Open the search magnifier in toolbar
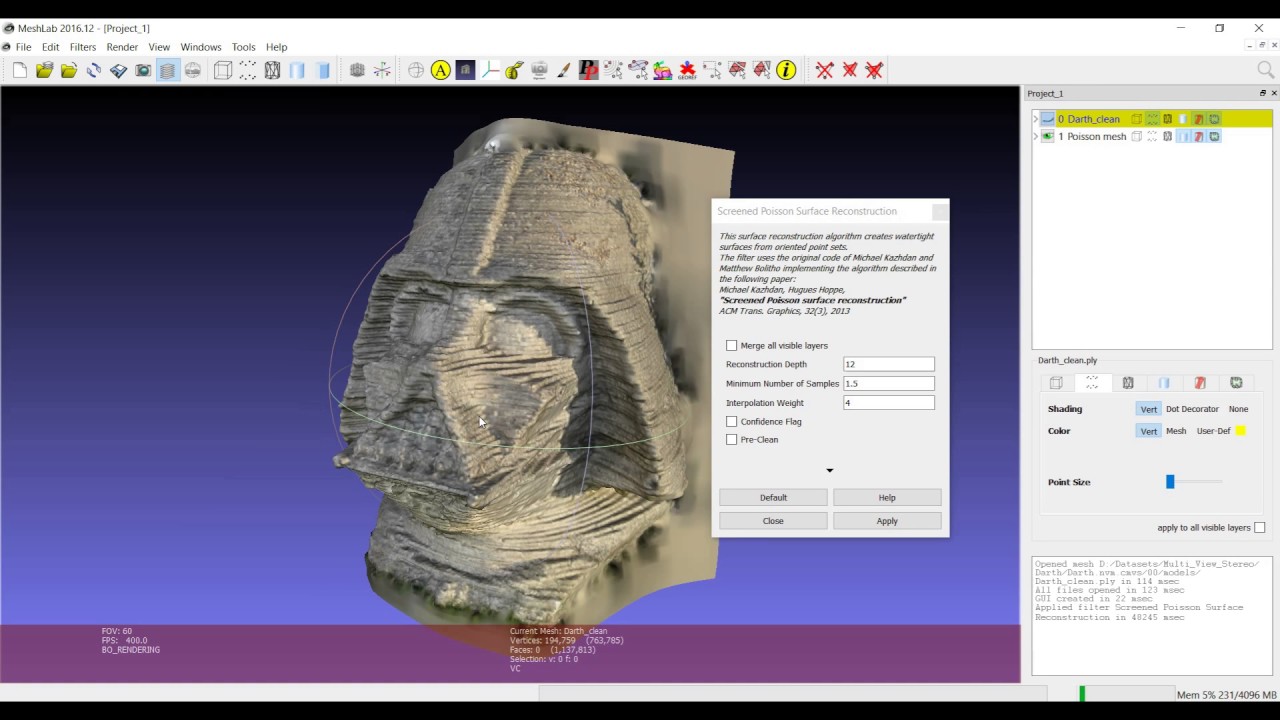This screenshot has height=720, width=1280. click(1265, 70)
